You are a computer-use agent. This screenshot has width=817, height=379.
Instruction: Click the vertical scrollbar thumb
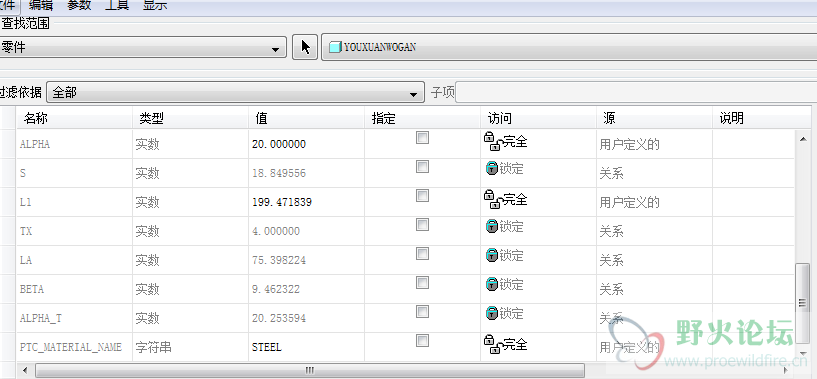tap(803, 302)
